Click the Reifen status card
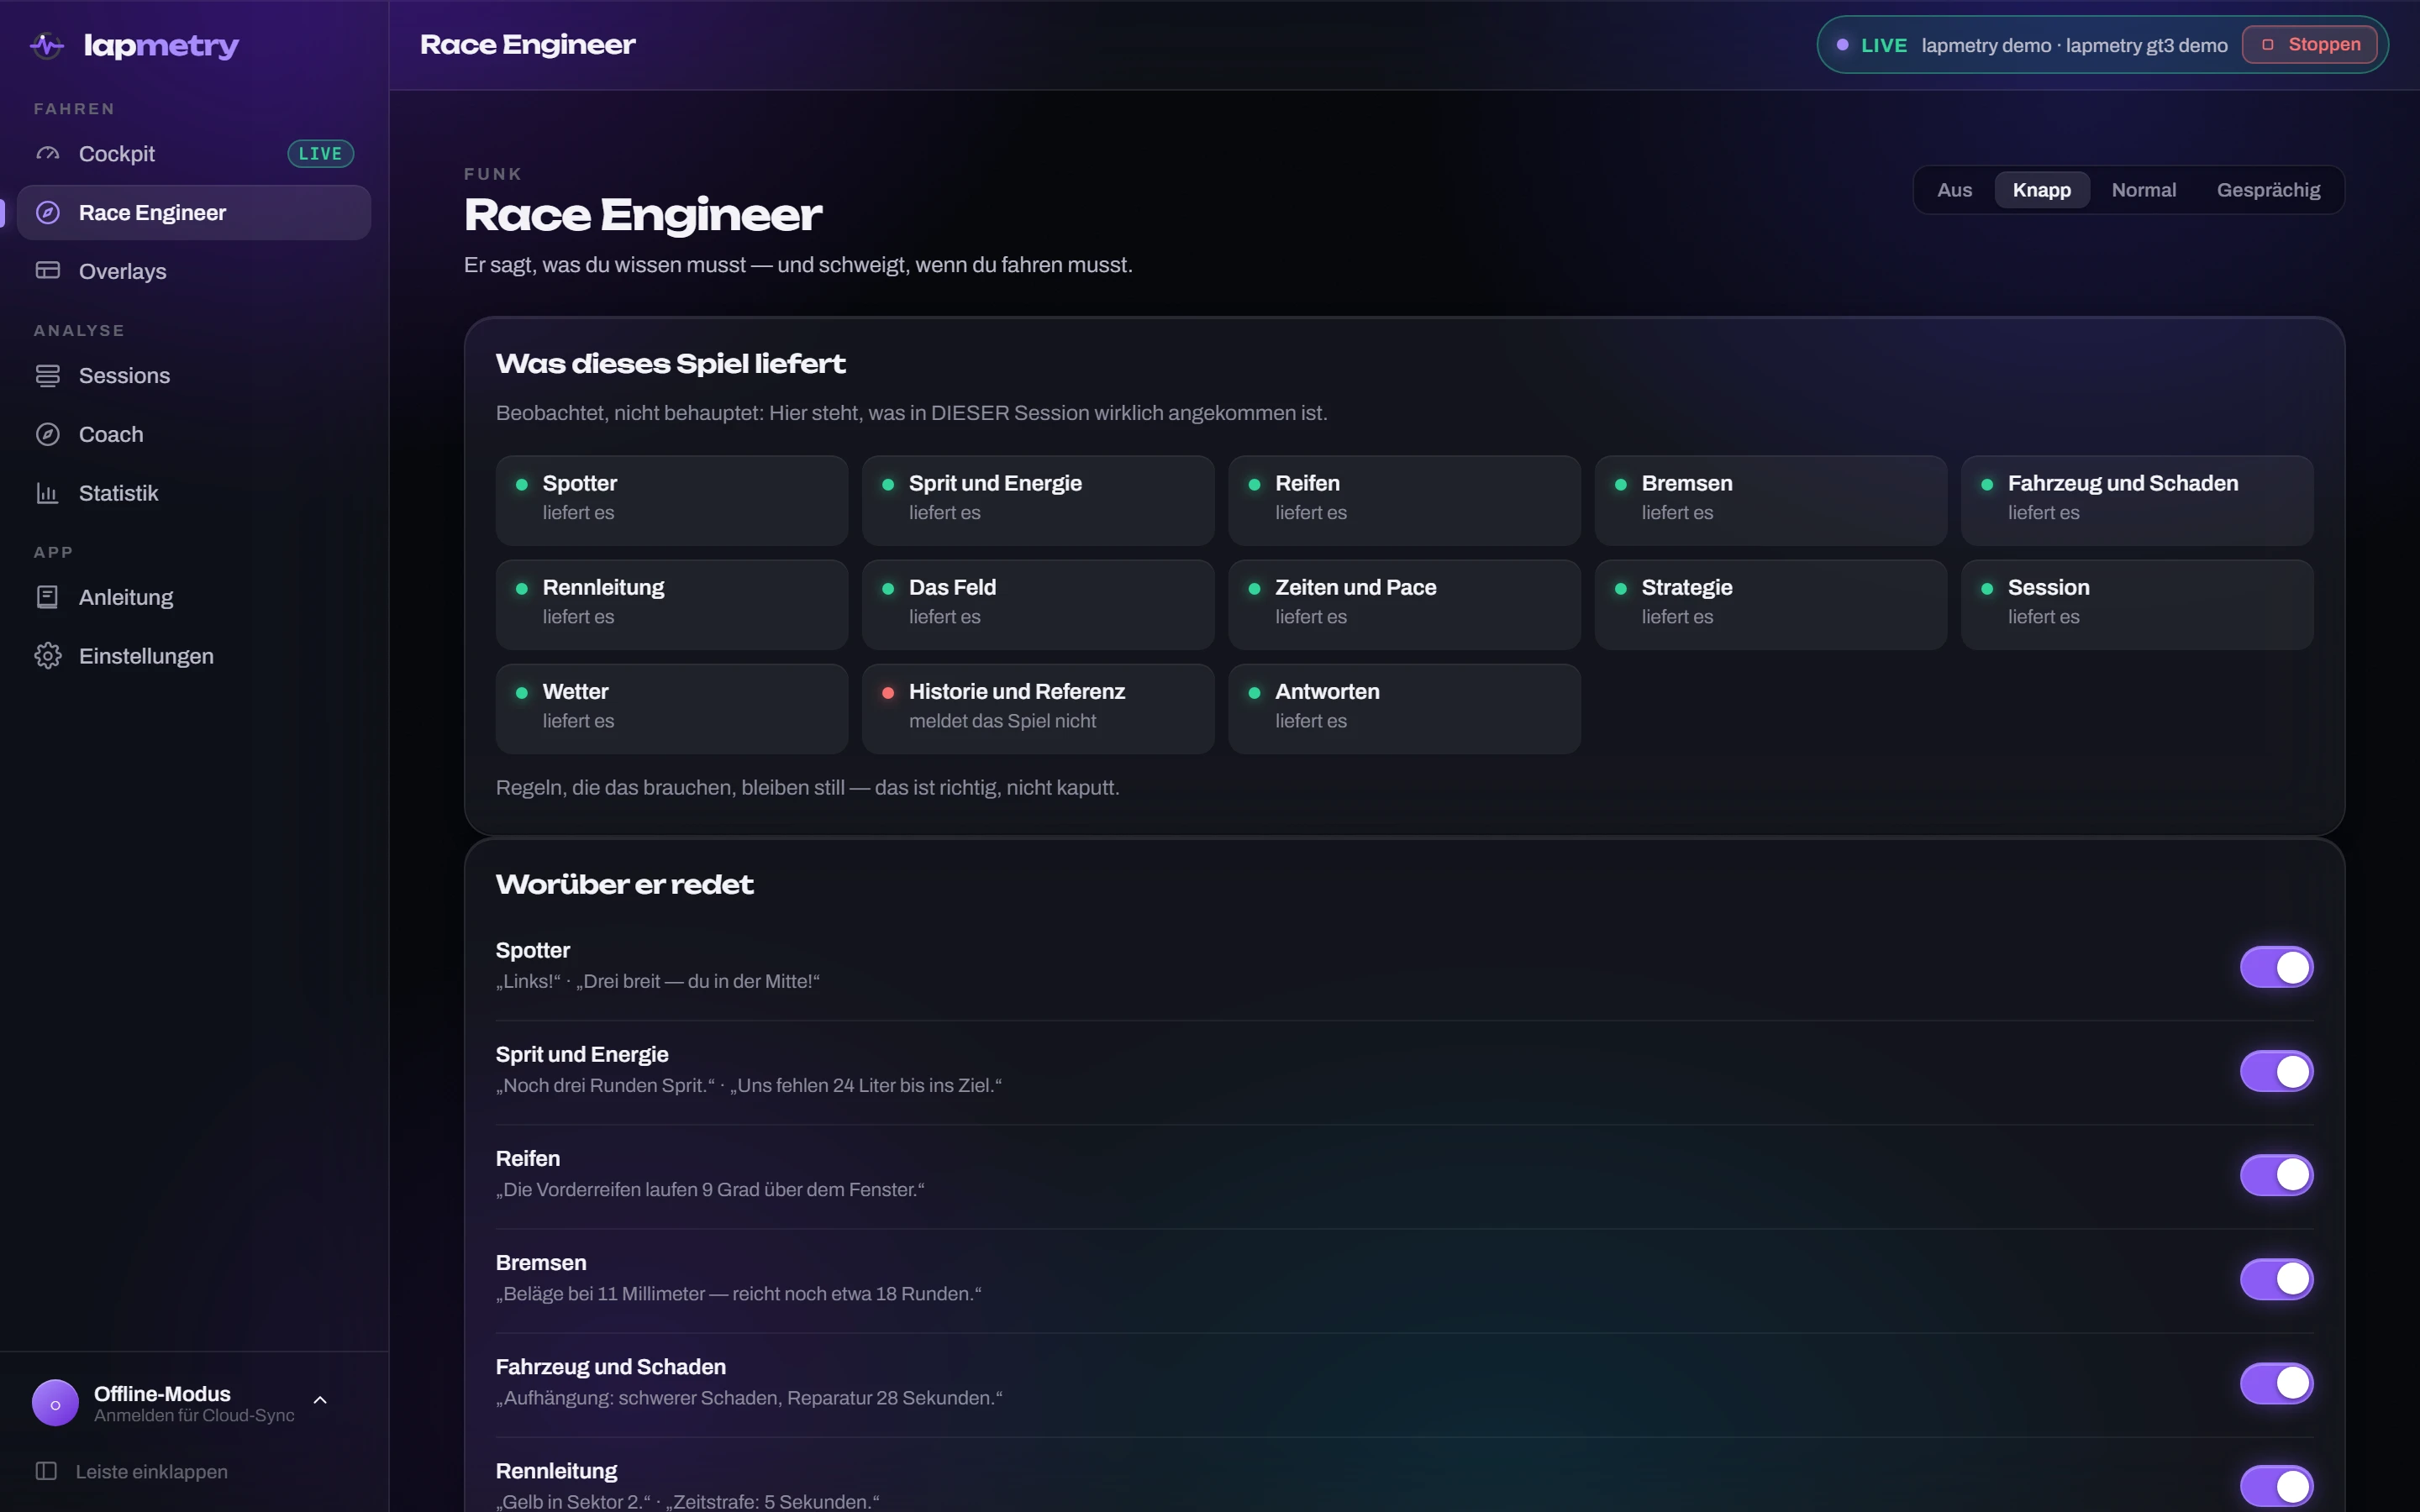 tap(1404, 500)
